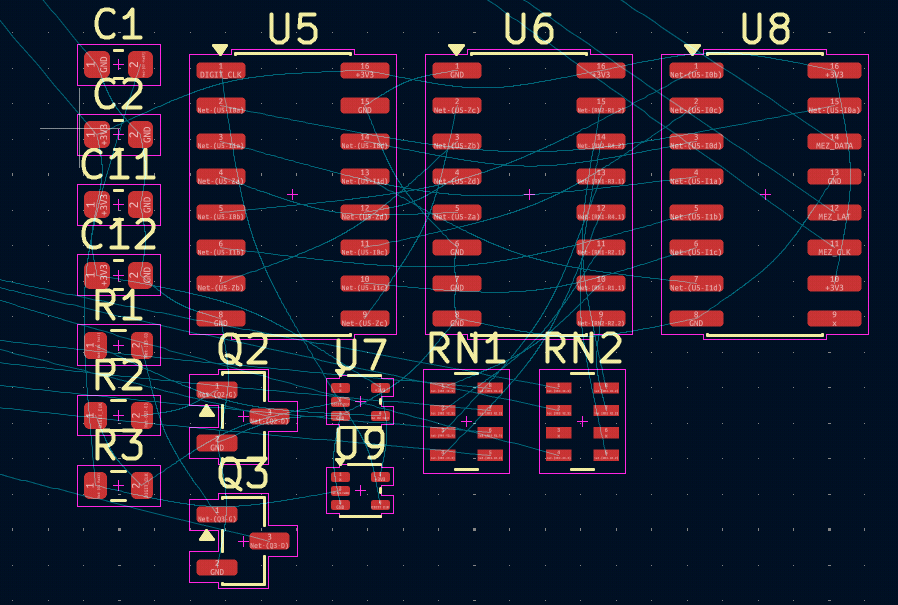
Task: Click U8 pad 1 labeled Net-(U5-I0b)
Action: click(696, 71)
